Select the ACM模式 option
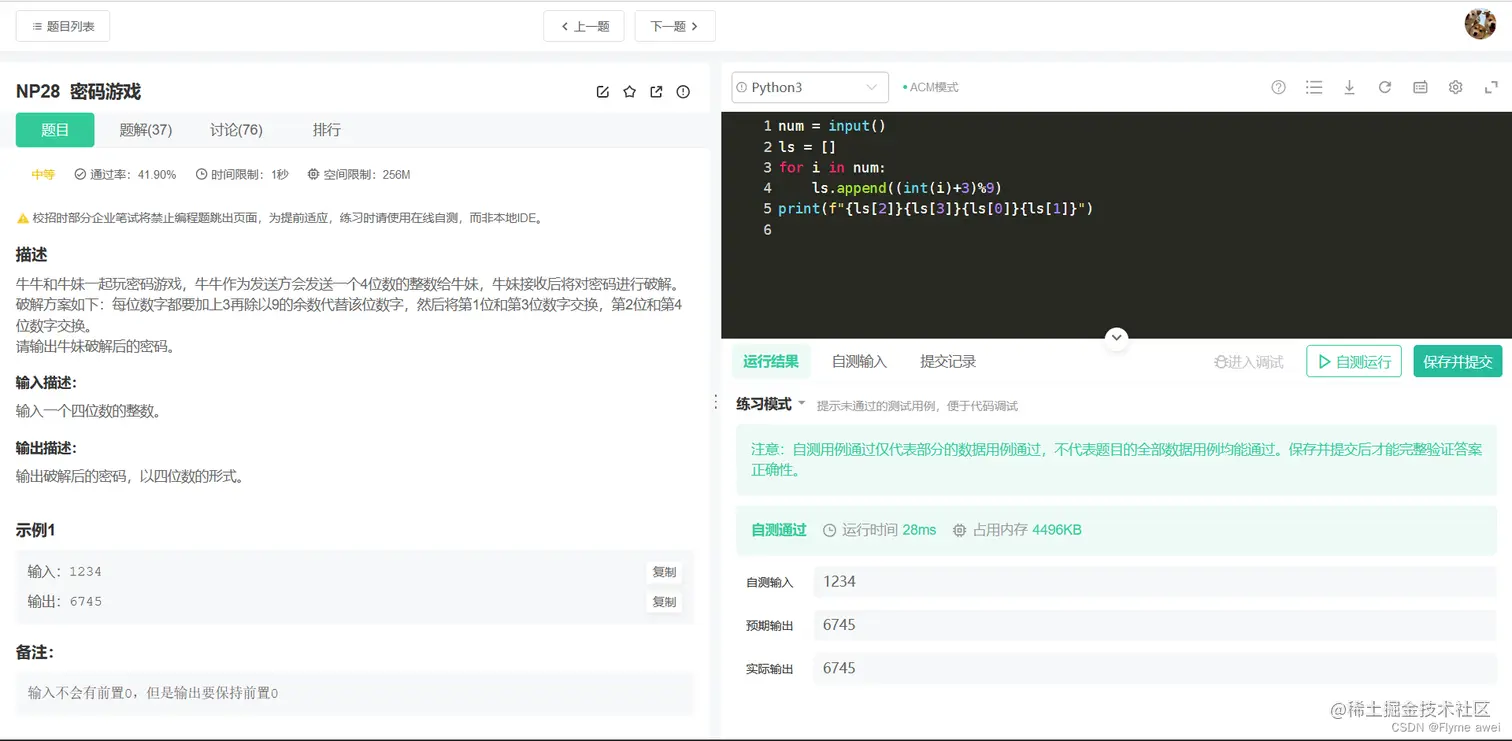The width and height of the screenshot is (1512, 741). (930, 87)
